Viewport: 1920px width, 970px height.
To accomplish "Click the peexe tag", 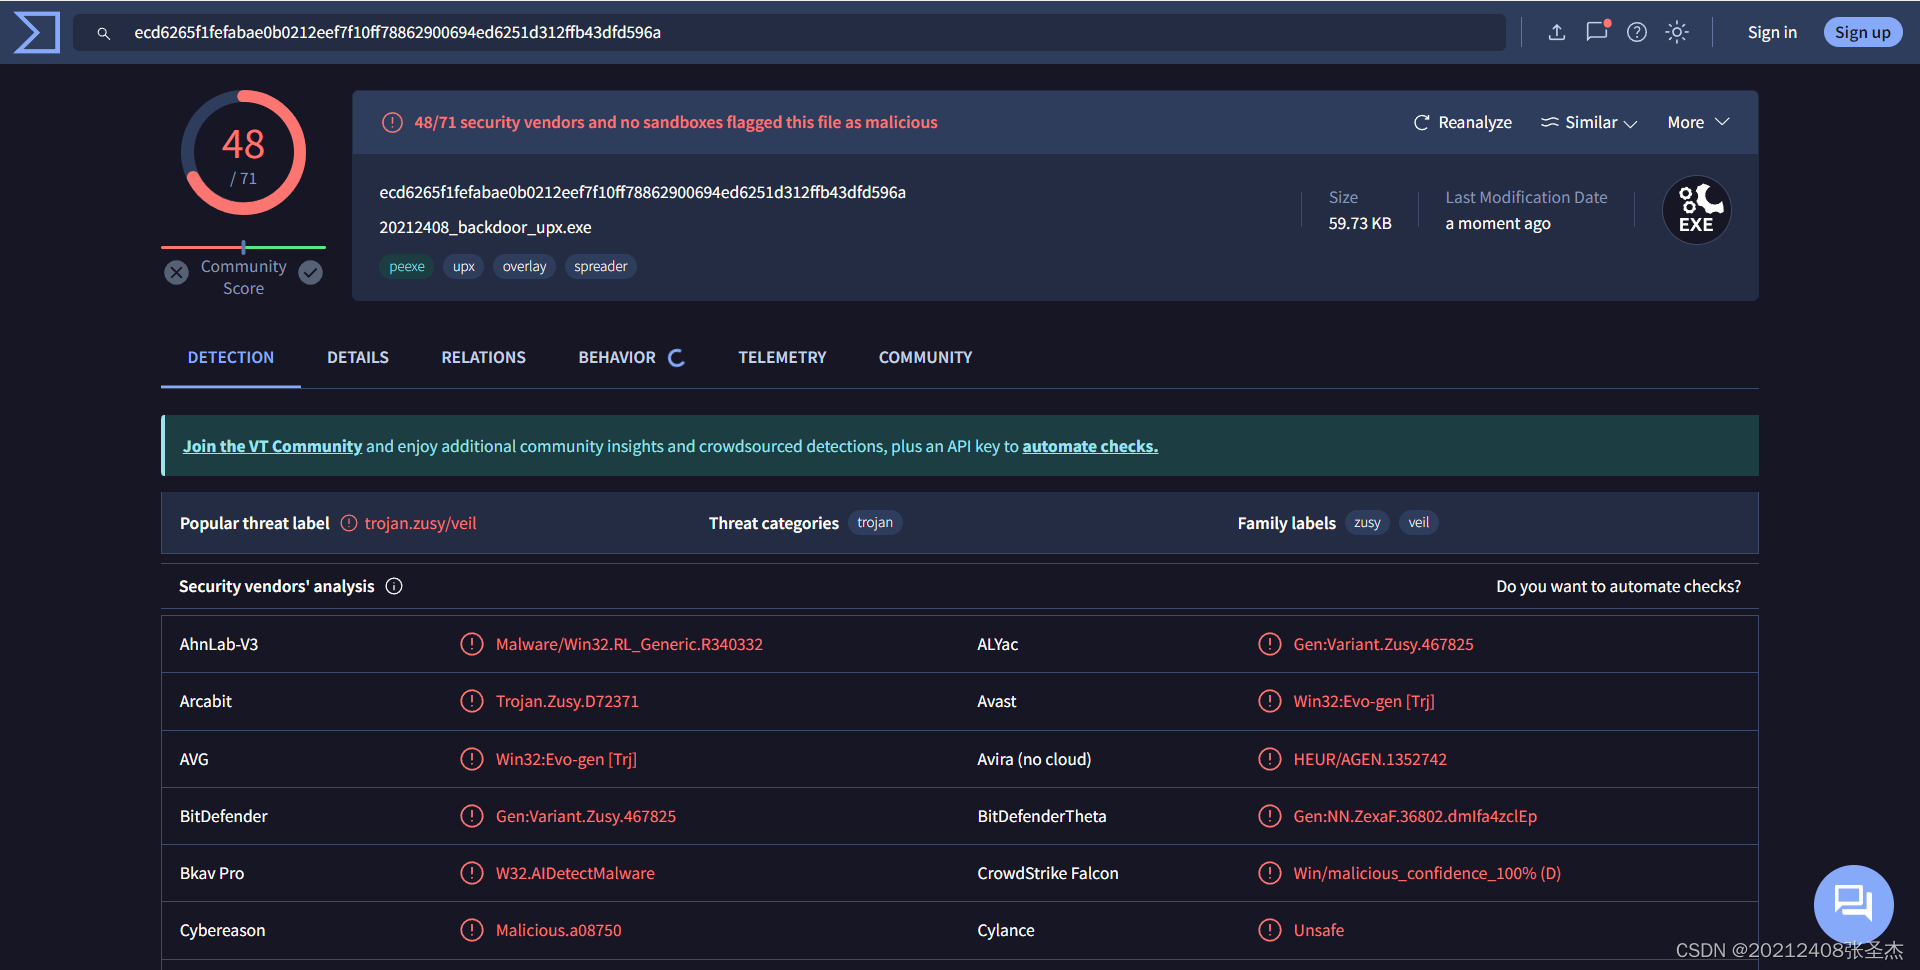I will 407,266.
